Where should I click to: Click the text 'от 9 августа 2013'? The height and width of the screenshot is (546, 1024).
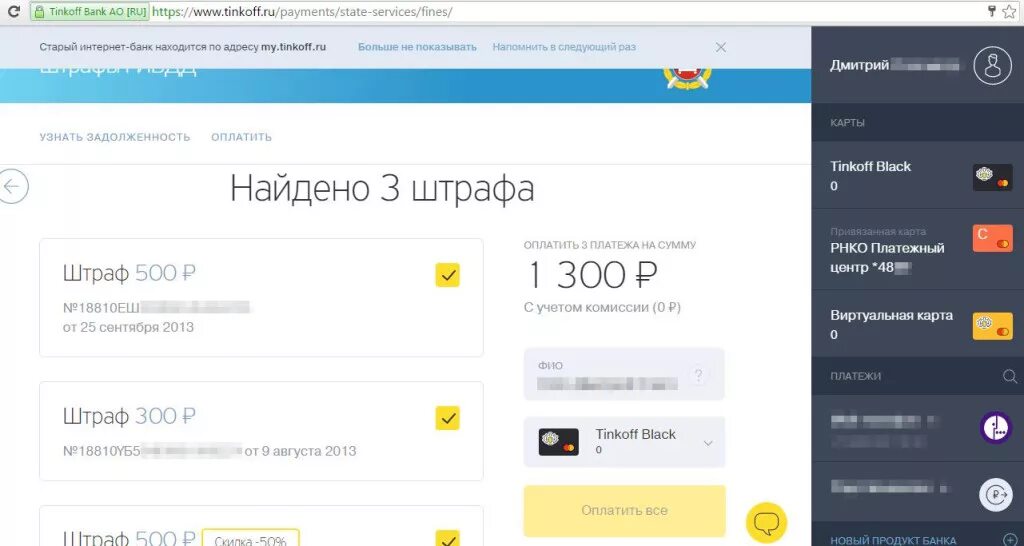pos(300,451)
